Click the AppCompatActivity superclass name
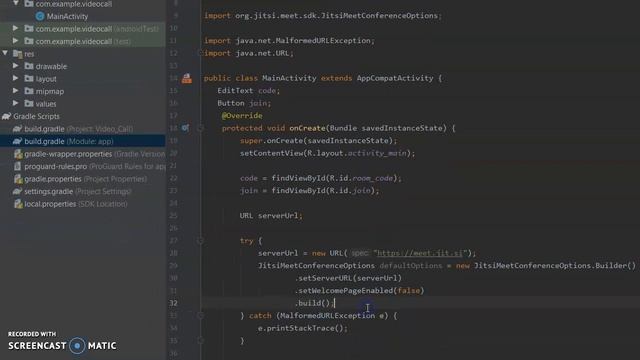This screenshot has height=360, width=640. click(x=395, y=78)
